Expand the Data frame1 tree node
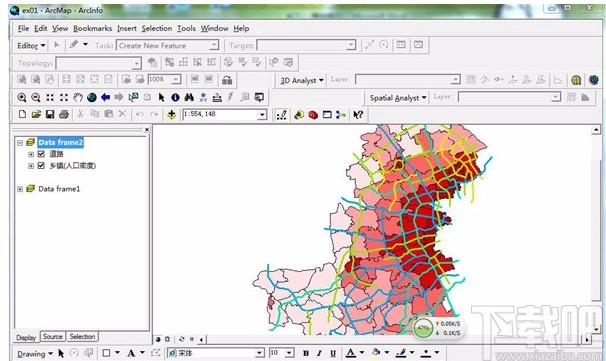Screen dimensions: 606x361 click(x=20, y=189)
